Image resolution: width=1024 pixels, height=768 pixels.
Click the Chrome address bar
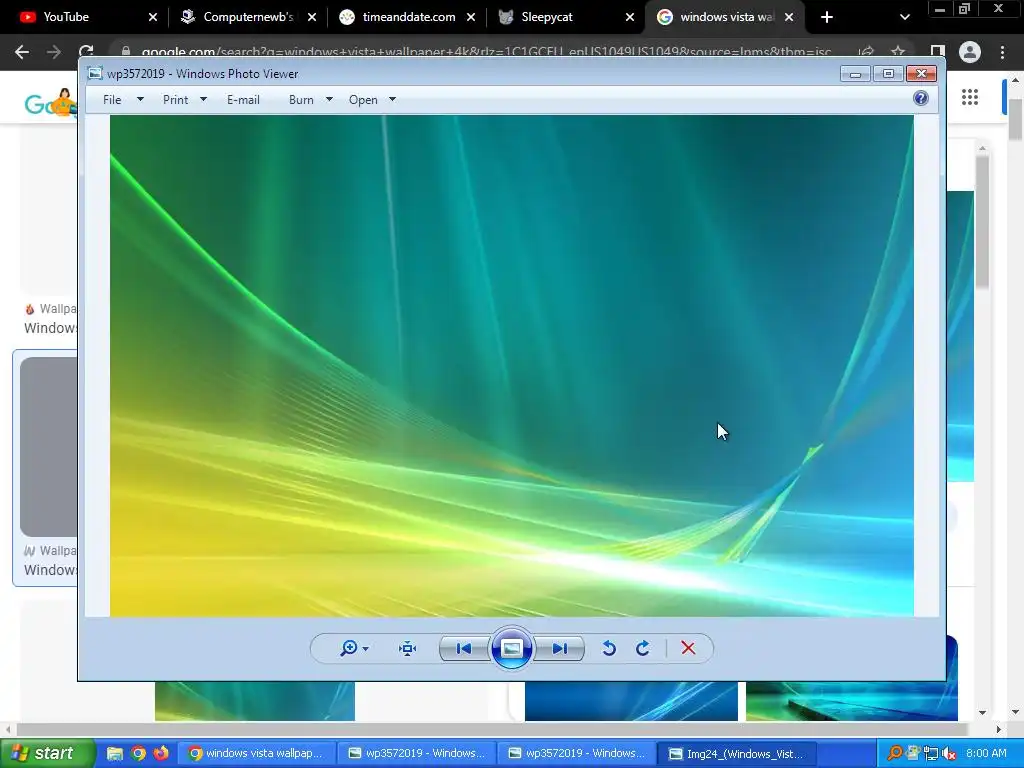click(x=487, y=52)
